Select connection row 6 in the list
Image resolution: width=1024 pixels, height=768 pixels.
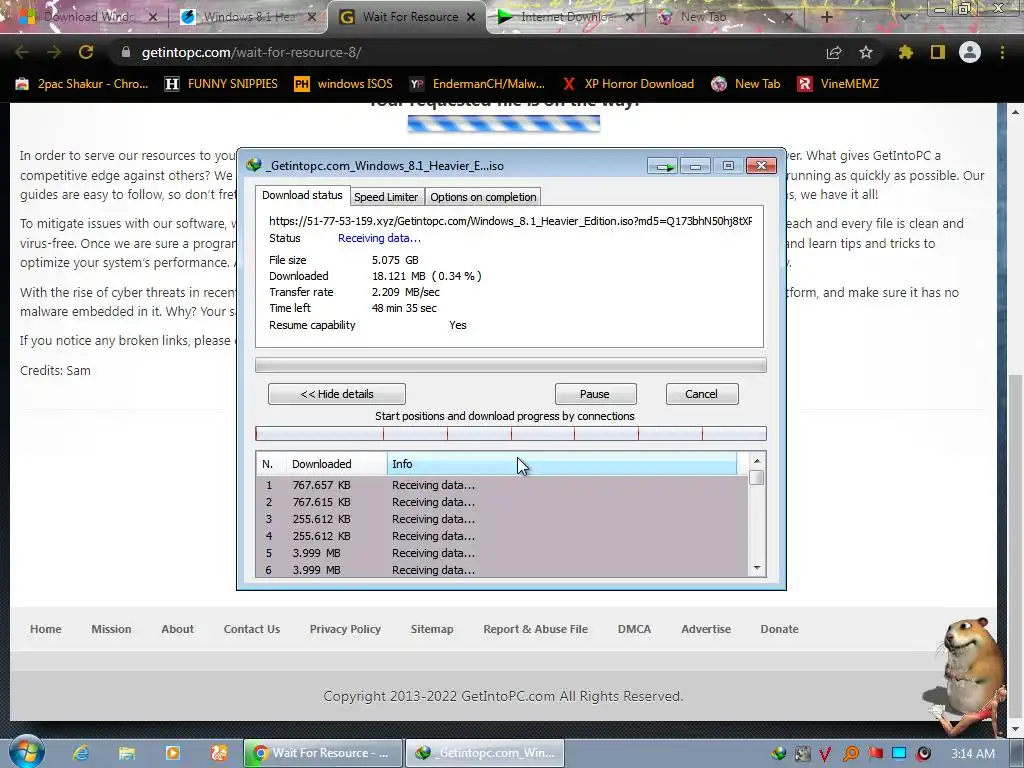coord(502,569)
